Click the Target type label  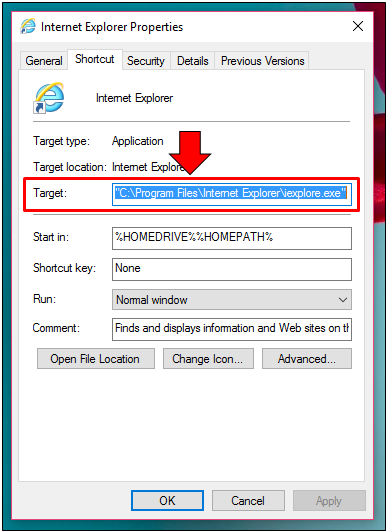(61, 141)
